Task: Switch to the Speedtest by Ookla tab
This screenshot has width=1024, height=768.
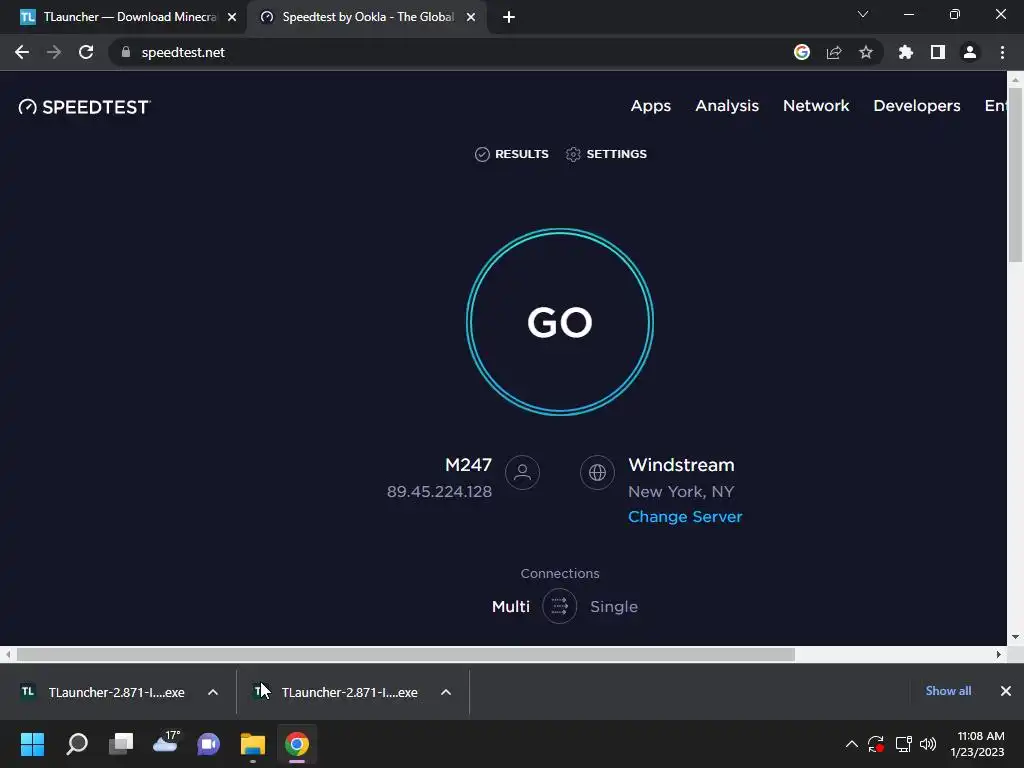Action: pyautogui.click(x=367, y=17)
